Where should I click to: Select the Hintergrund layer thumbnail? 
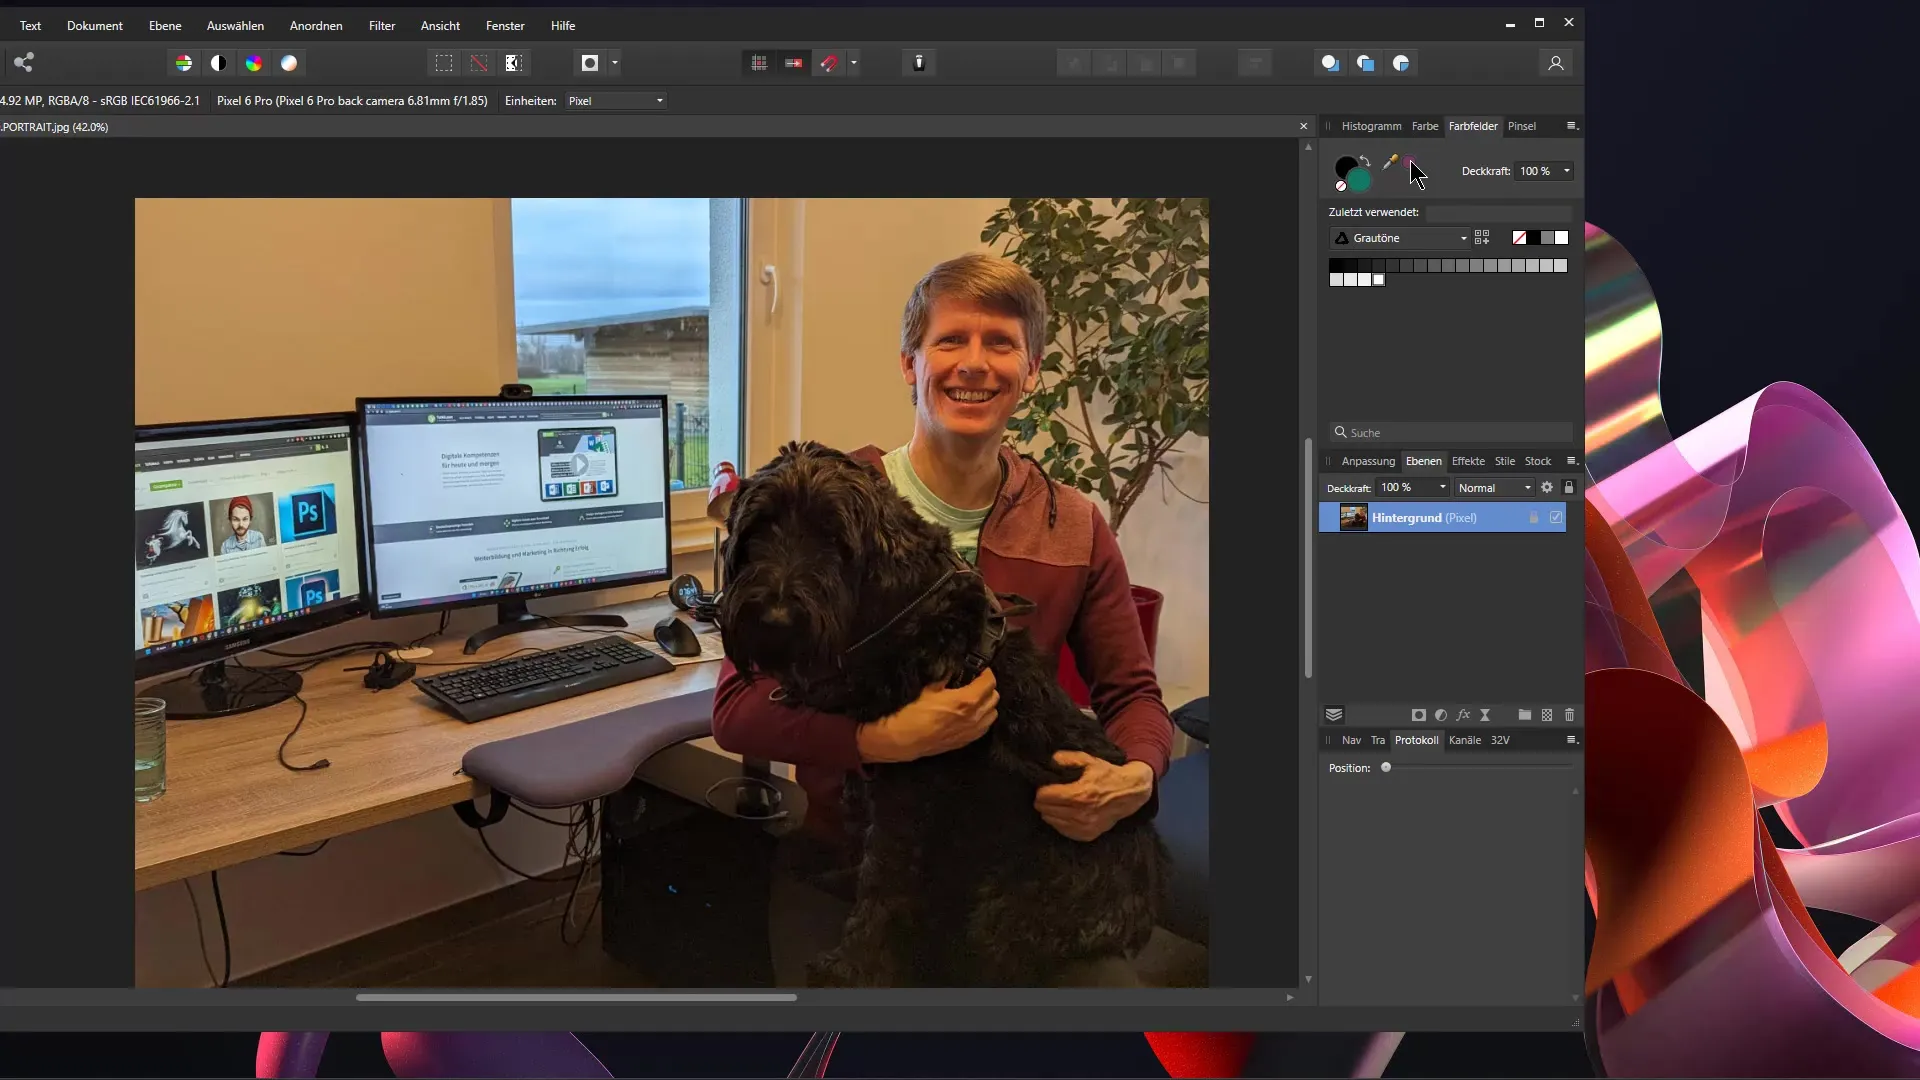[x=1353, y=517]
